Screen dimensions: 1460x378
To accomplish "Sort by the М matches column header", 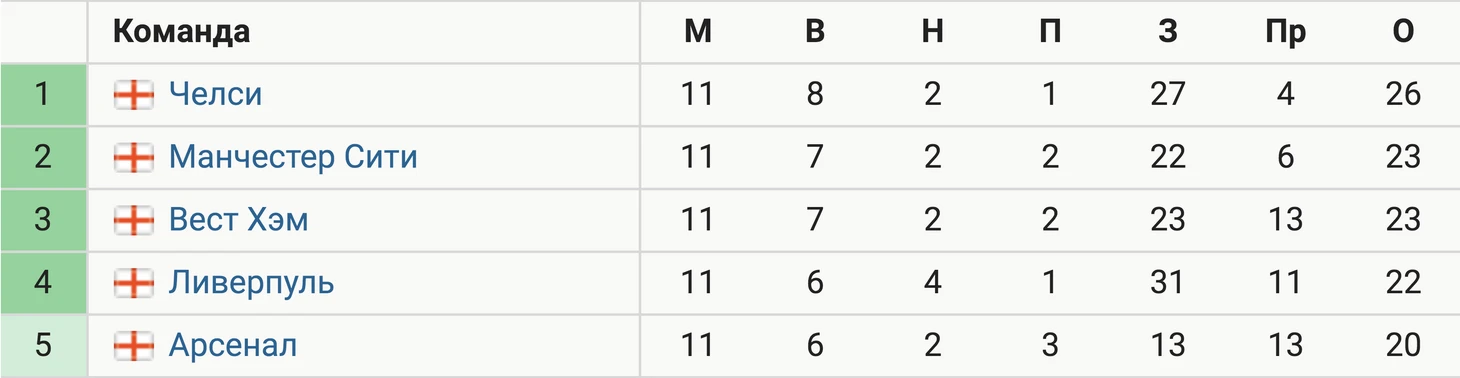I will pyautogui.click(x=698, y=32).
